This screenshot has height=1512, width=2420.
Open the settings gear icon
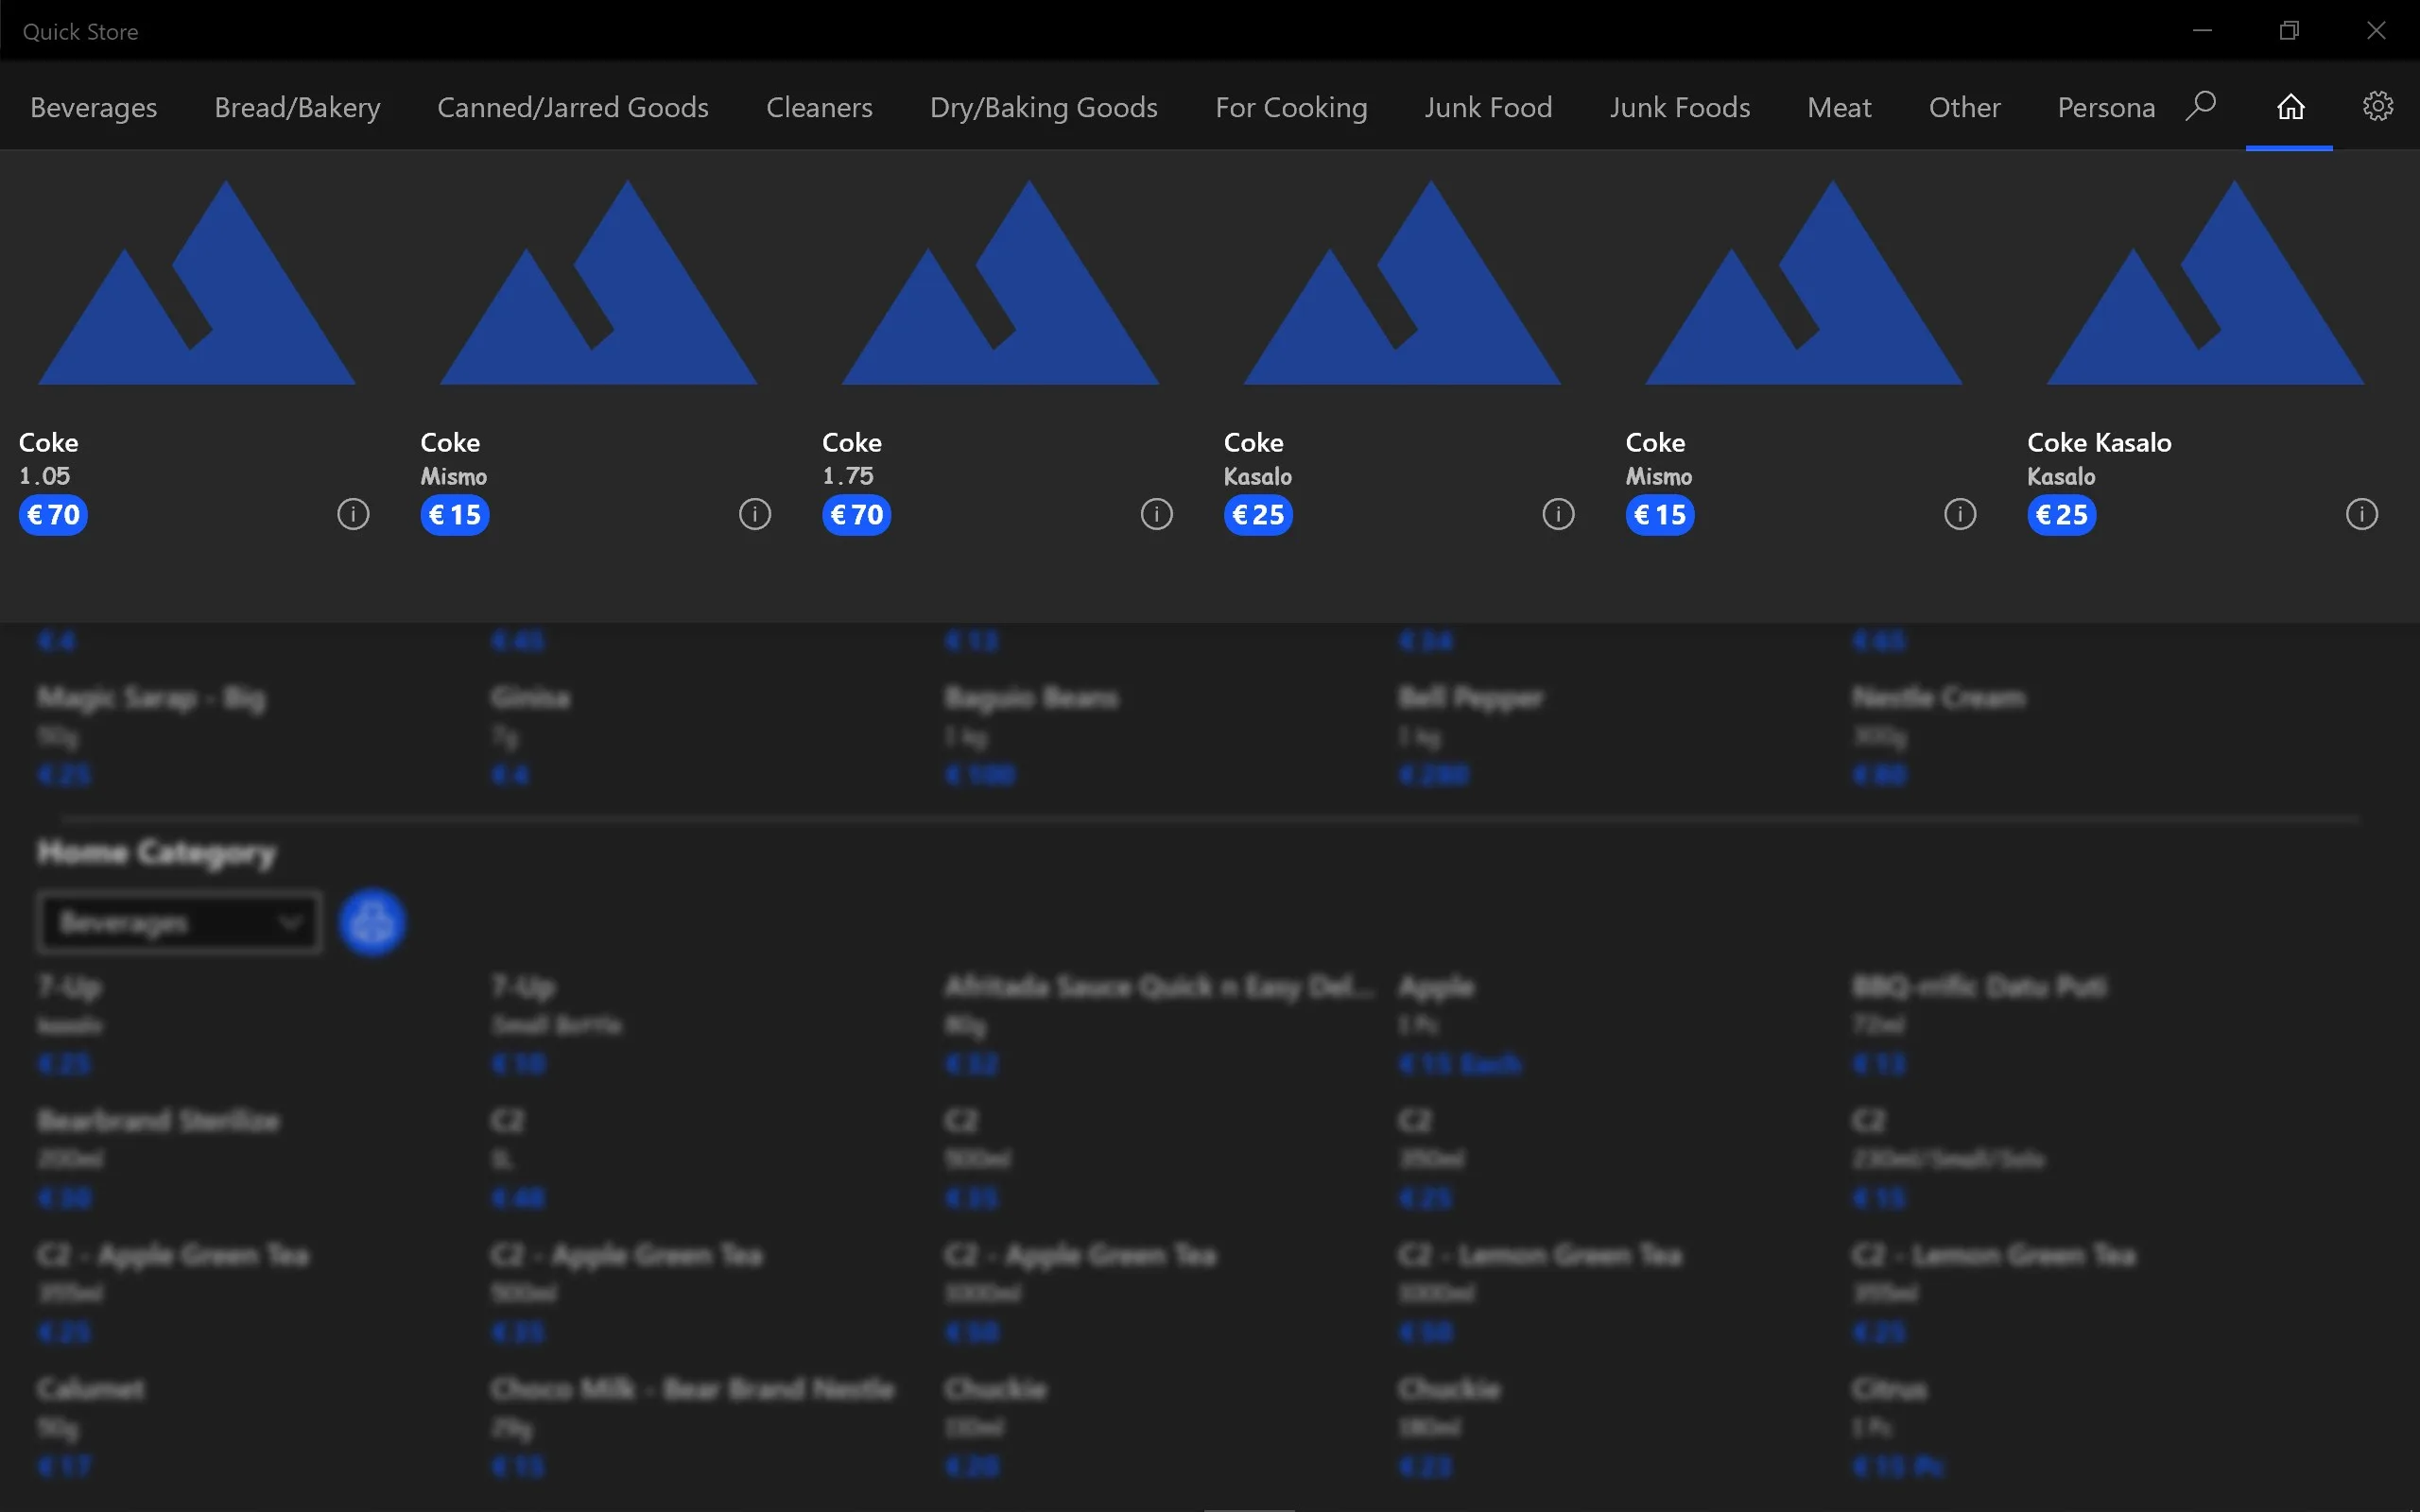pyautogui.click(x=2377, y=106)
